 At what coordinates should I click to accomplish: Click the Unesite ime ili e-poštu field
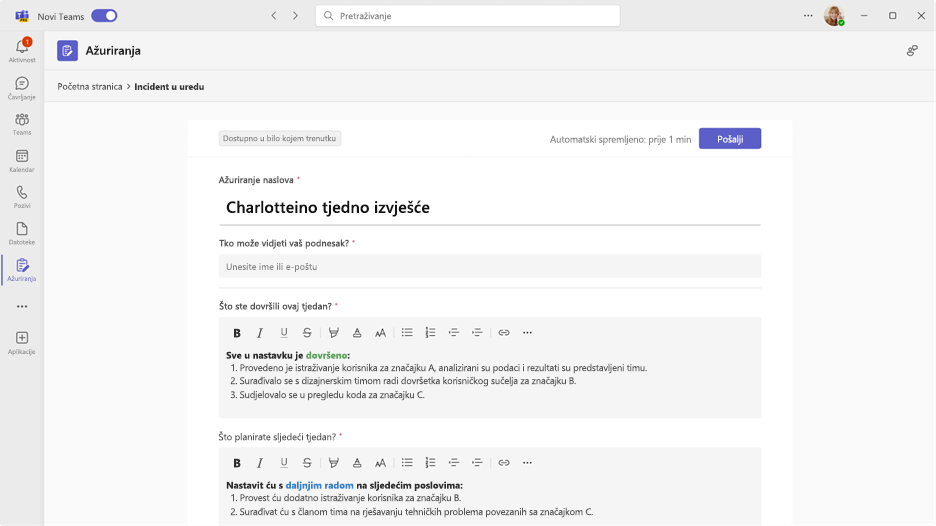[489, 266]
